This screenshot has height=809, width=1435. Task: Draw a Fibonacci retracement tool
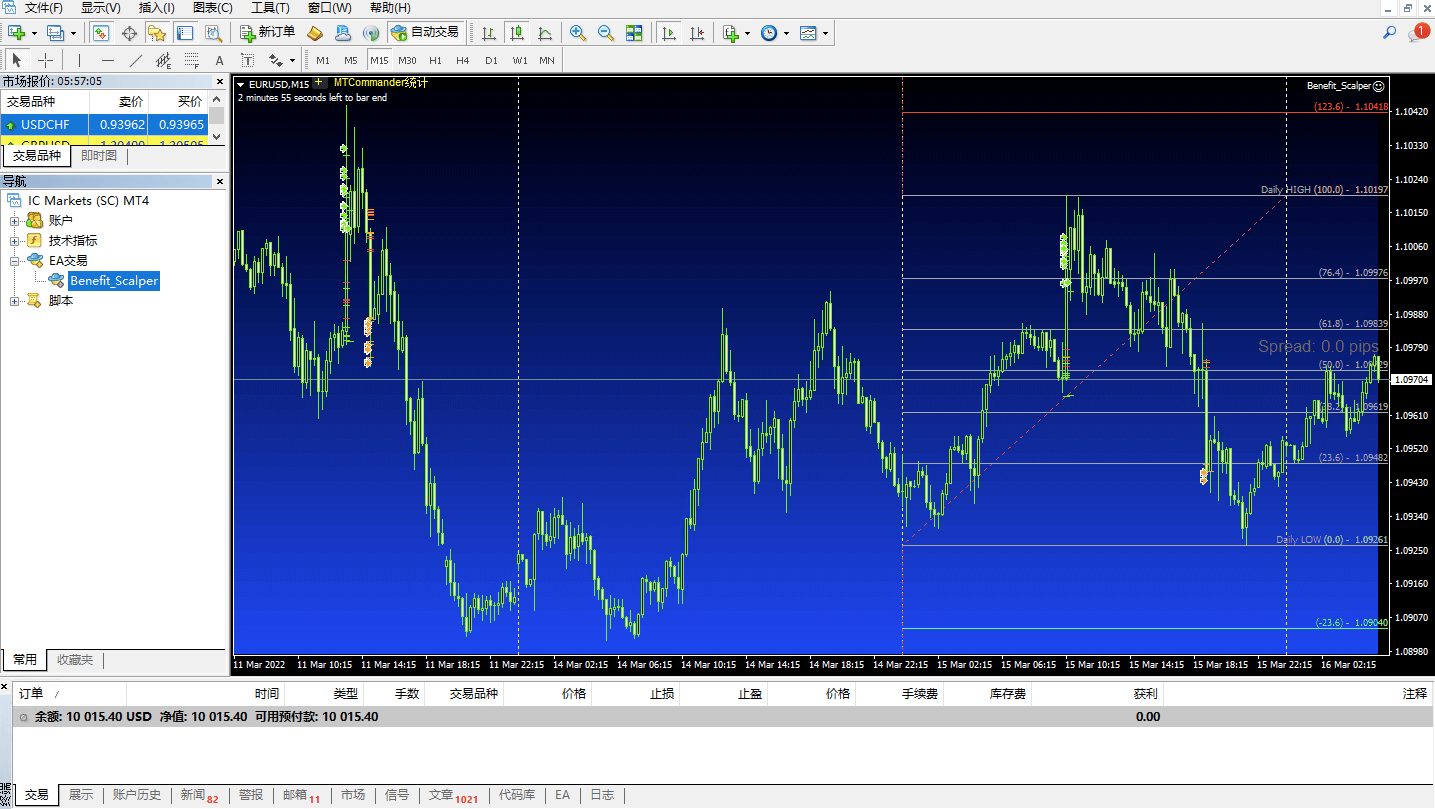189,59
